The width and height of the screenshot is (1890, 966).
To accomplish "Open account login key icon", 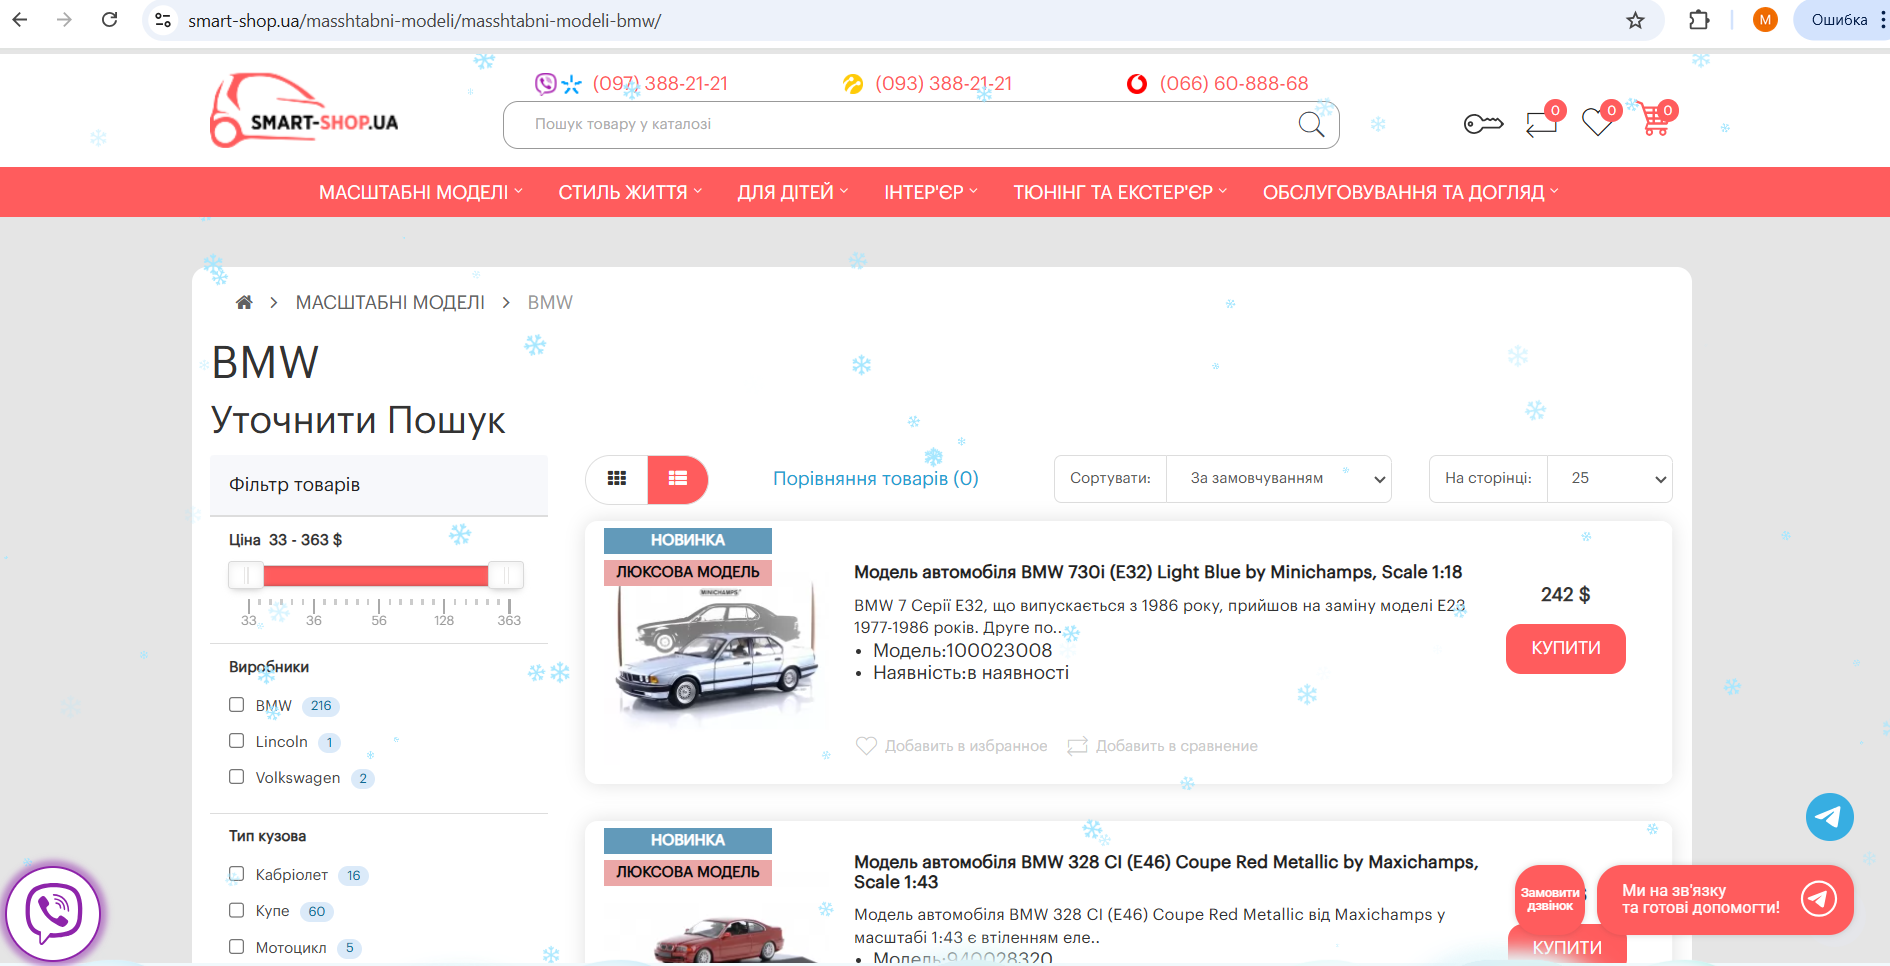I will pos(1483,123).
